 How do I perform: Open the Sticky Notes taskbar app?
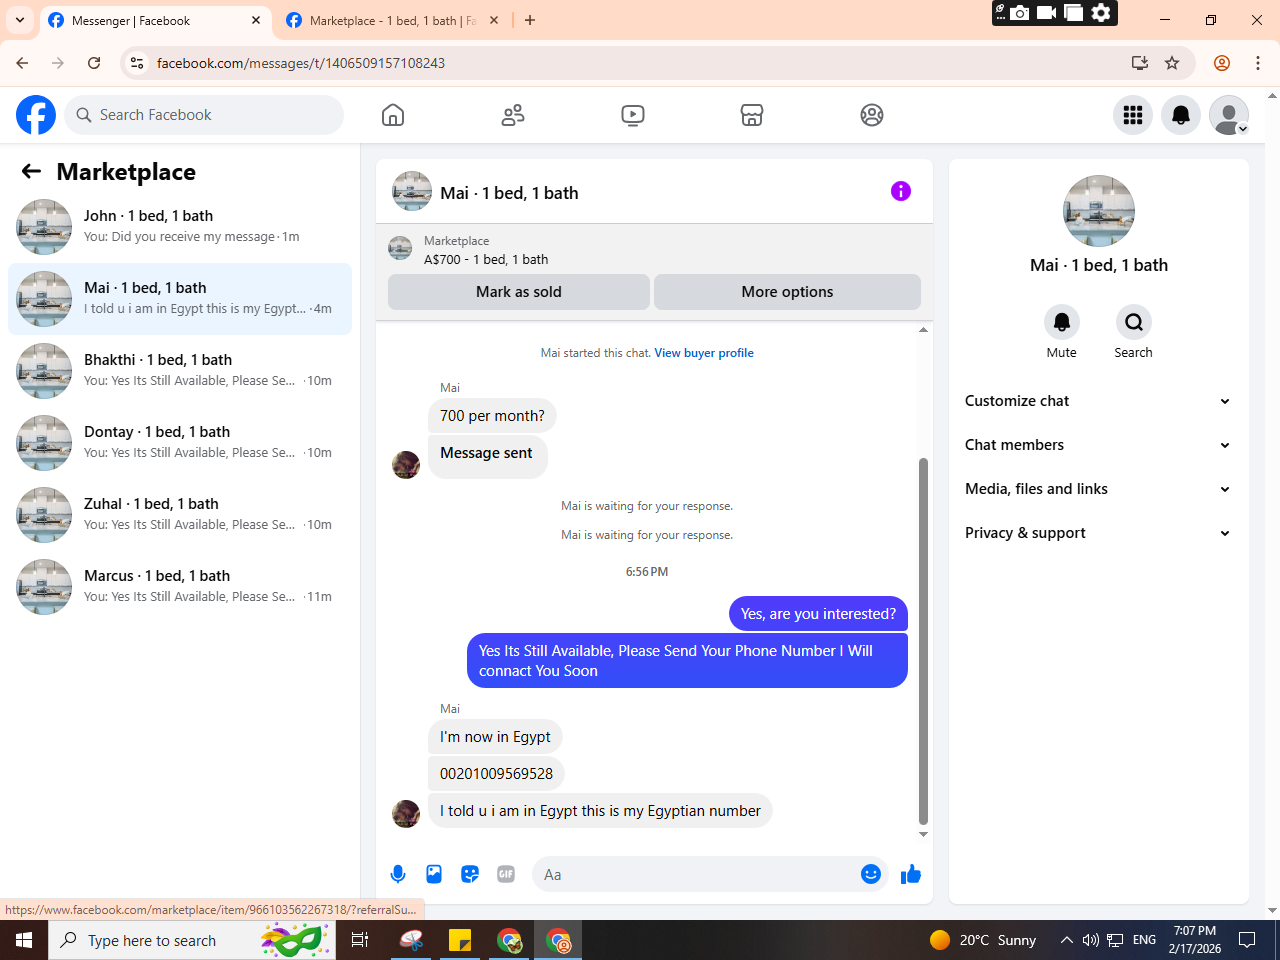(460, 940)
